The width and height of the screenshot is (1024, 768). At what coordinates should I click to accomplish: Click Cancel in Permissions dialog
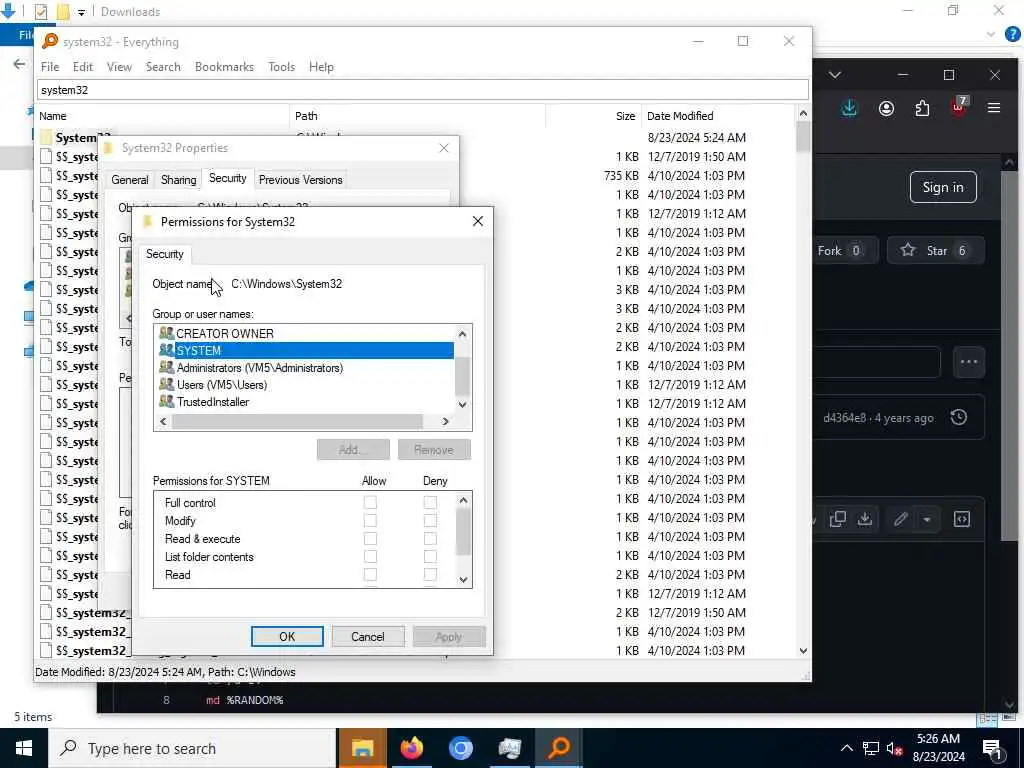point(368,637)
